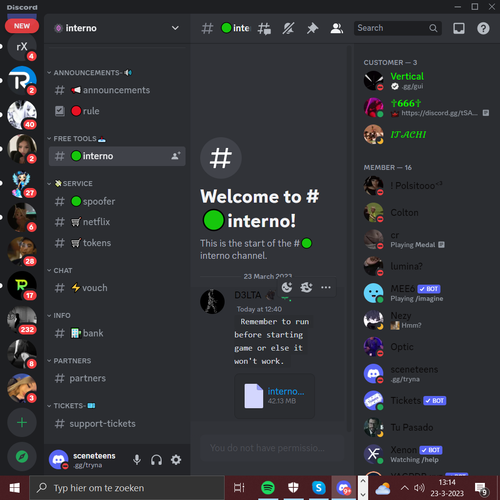Viewport: 500px width, 500px height.
Task: Click D3LTA's message avatar
Action: (212, 302)
